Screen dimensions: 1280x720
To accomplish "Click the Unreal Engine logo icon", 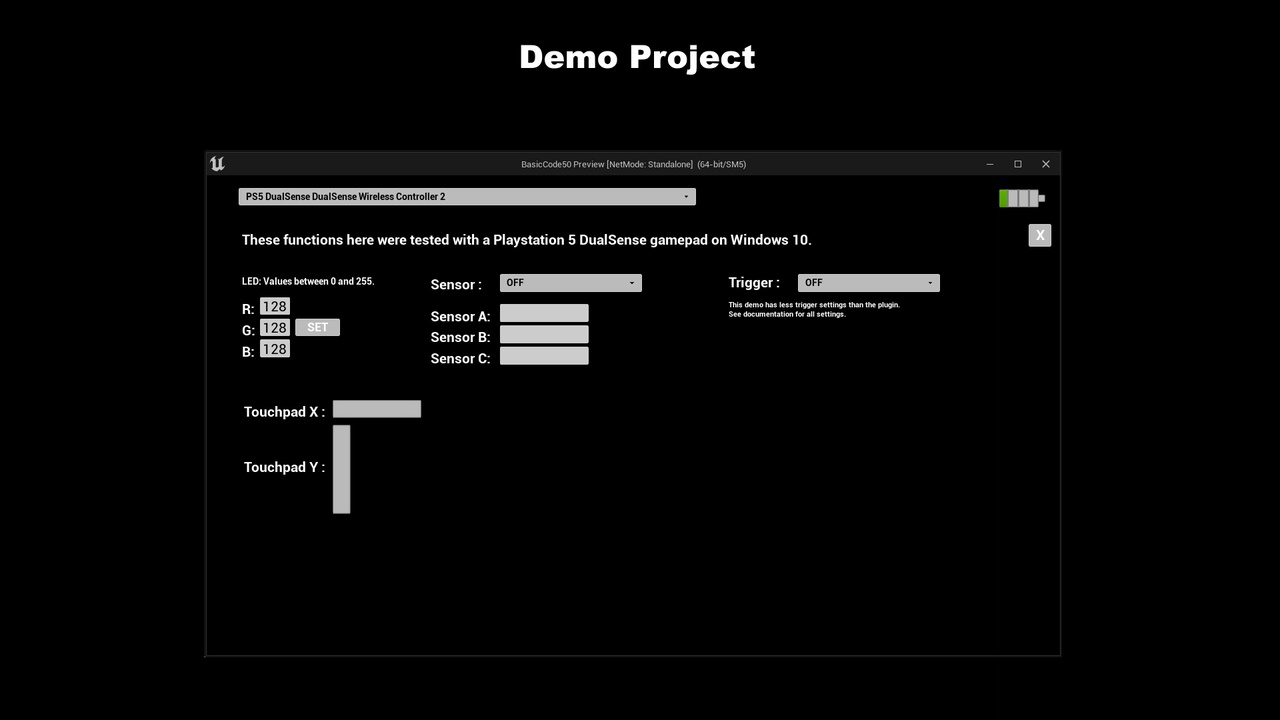I will pos(218,163).
